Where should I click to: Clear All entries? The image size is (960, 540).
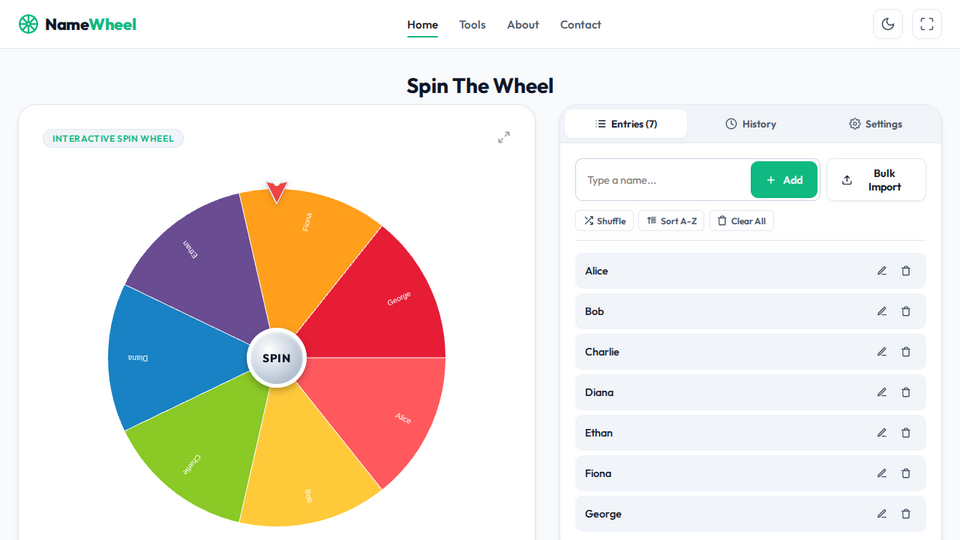(x=741, y=221)
